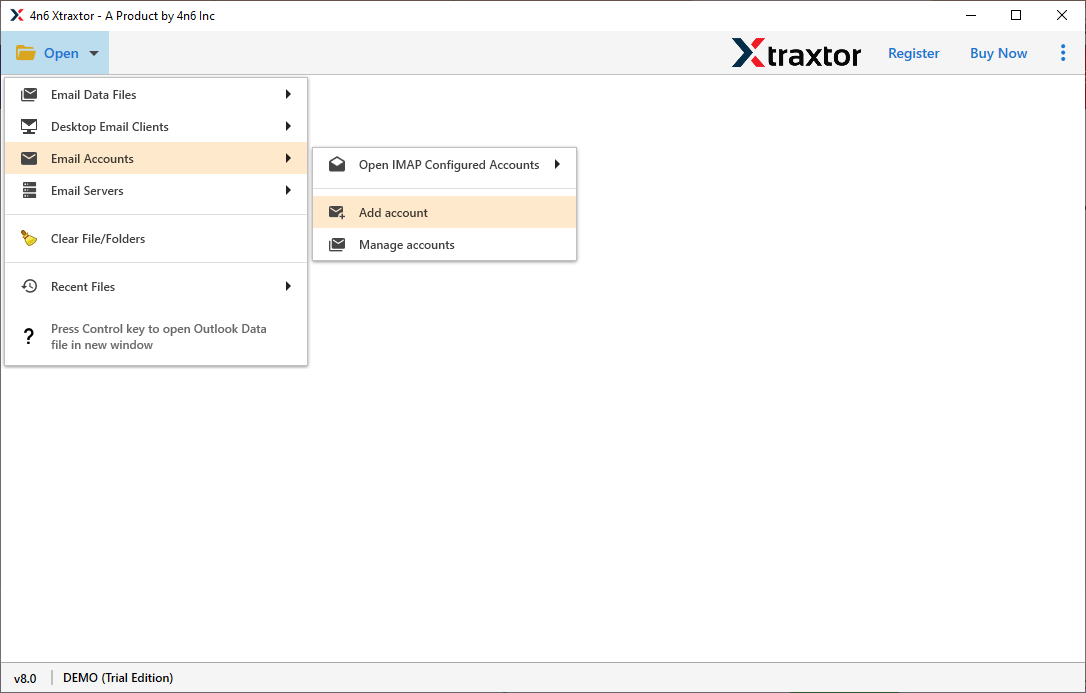
Task: Expand the Open button dropdown arrow
Action: pyautogui.click(x=93, y=53)
